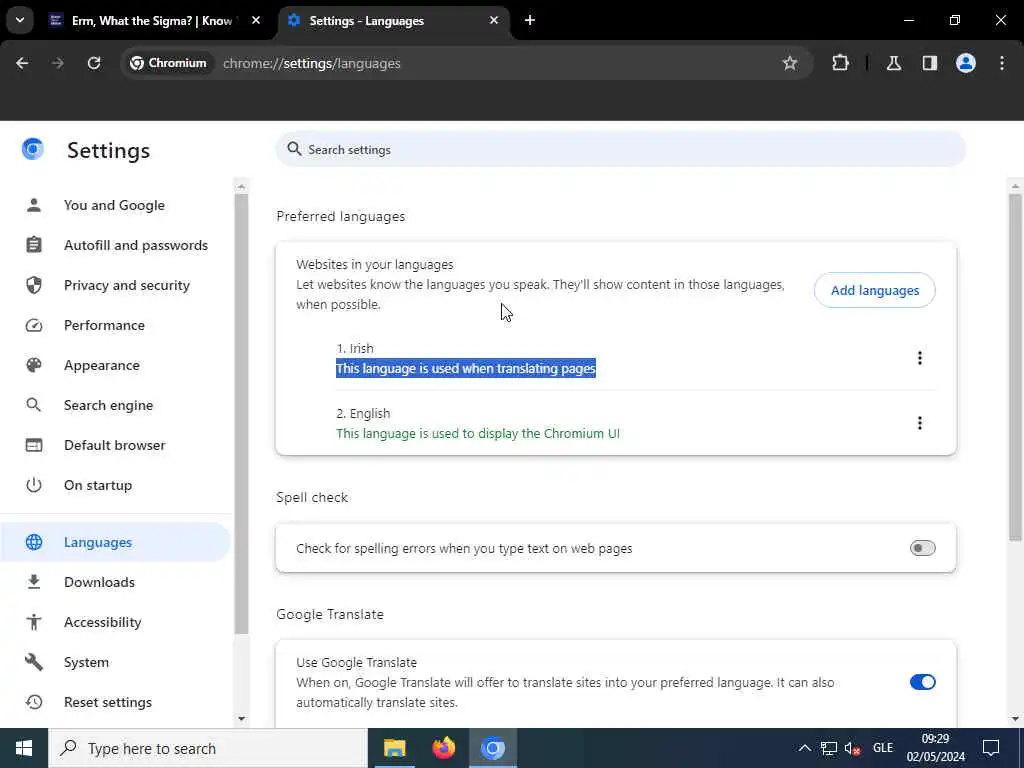Click the '2. English' language entry
The width and height of the screenshot is (1024, 768).
(363, 413)
